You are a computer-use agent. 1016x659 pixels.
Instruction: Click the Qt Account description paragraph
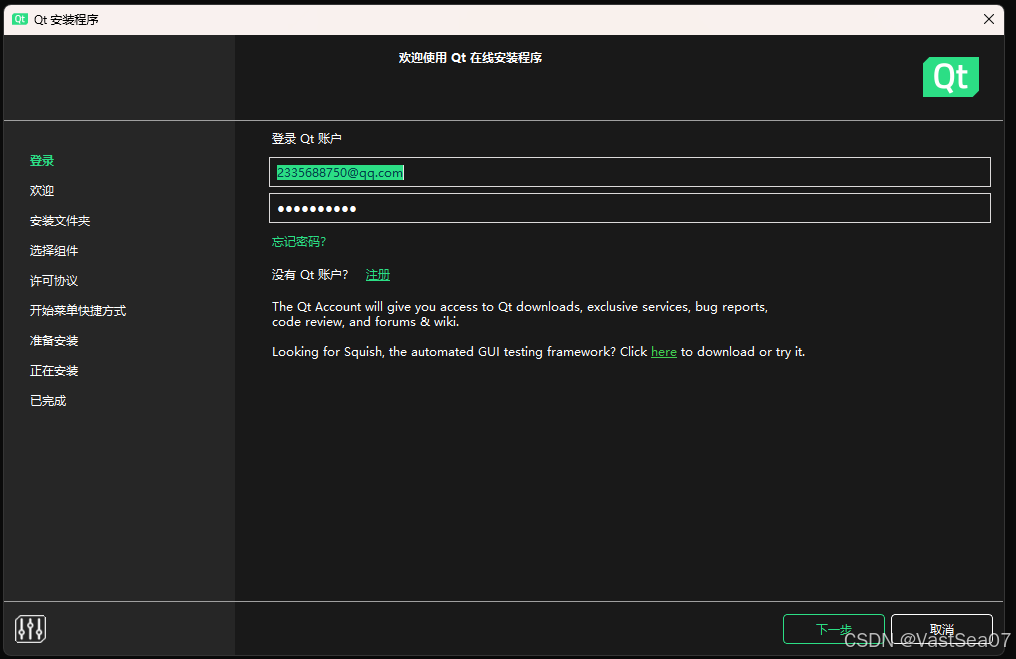(520, 314)
